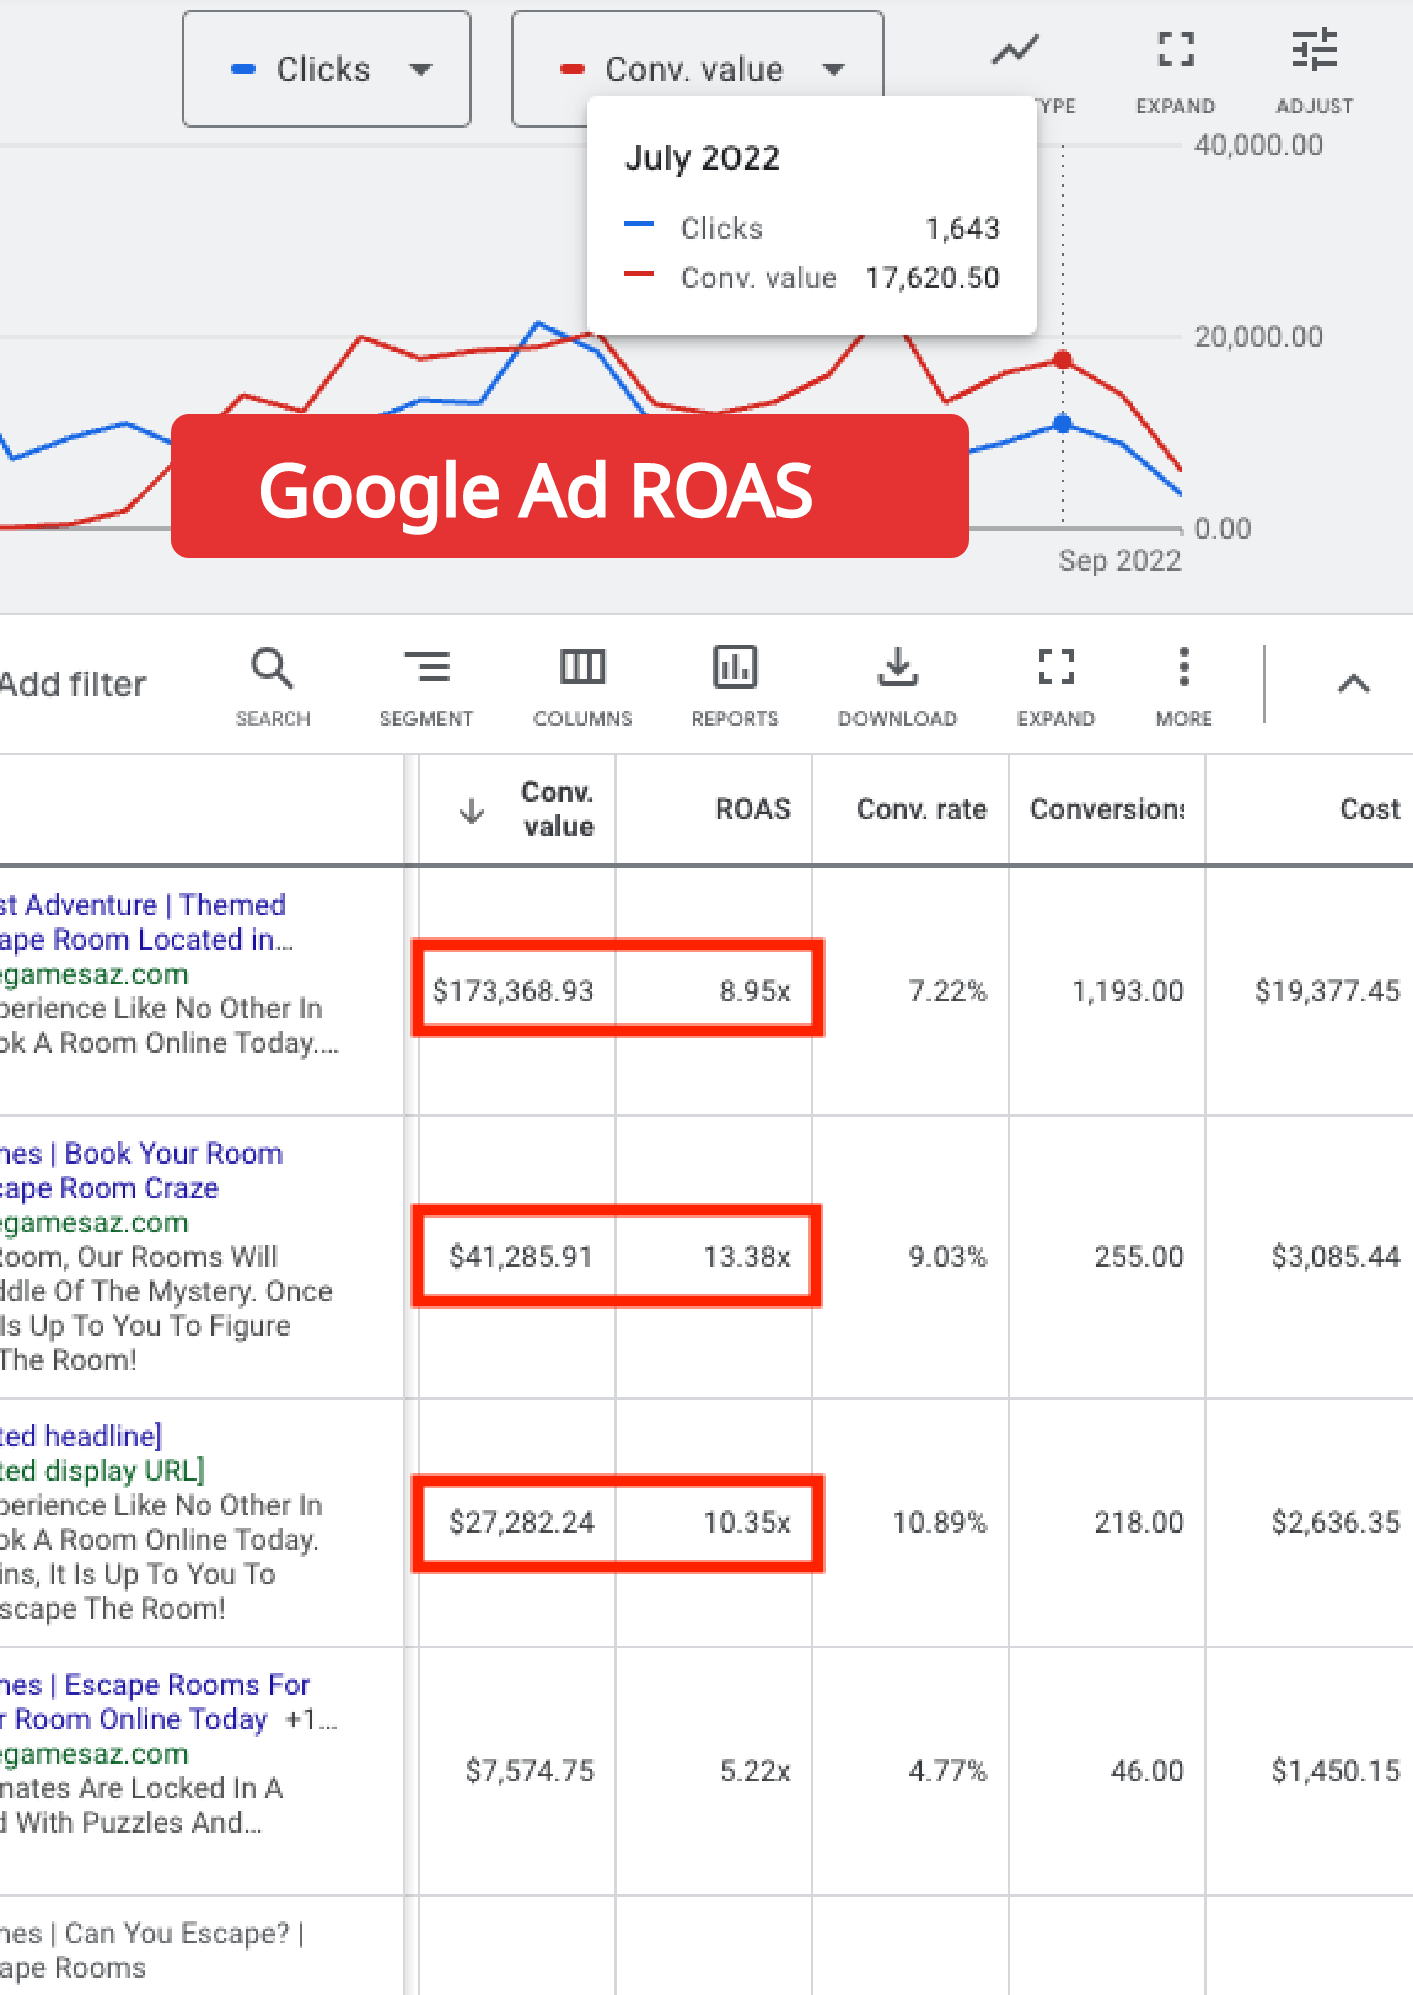This screenshot has height=1995, width=1413.
Task: Sort by Conv. value column header
Action: point(557,809)
